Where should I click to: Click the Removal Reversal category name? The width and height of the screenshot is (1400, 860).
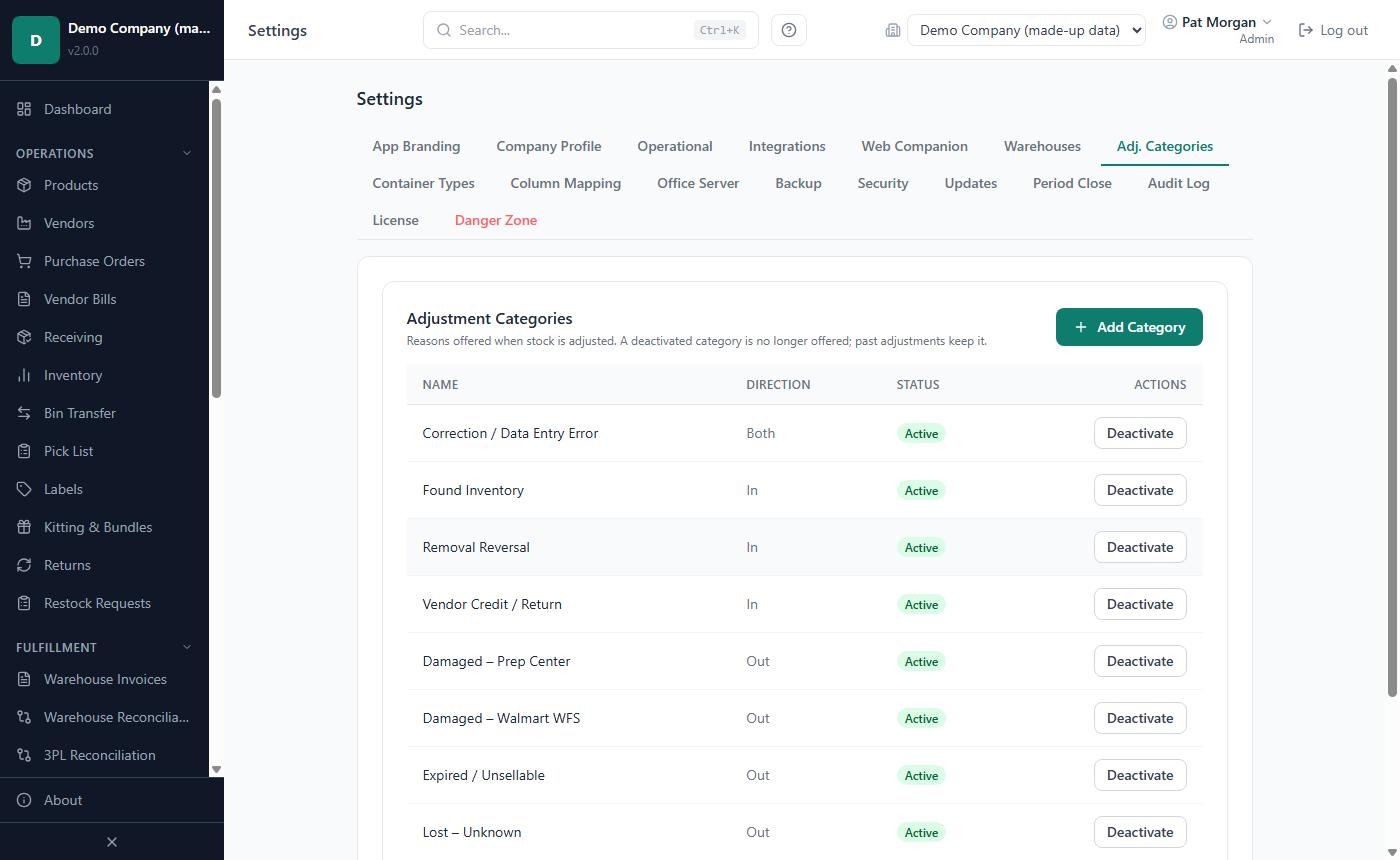[476, 547]
